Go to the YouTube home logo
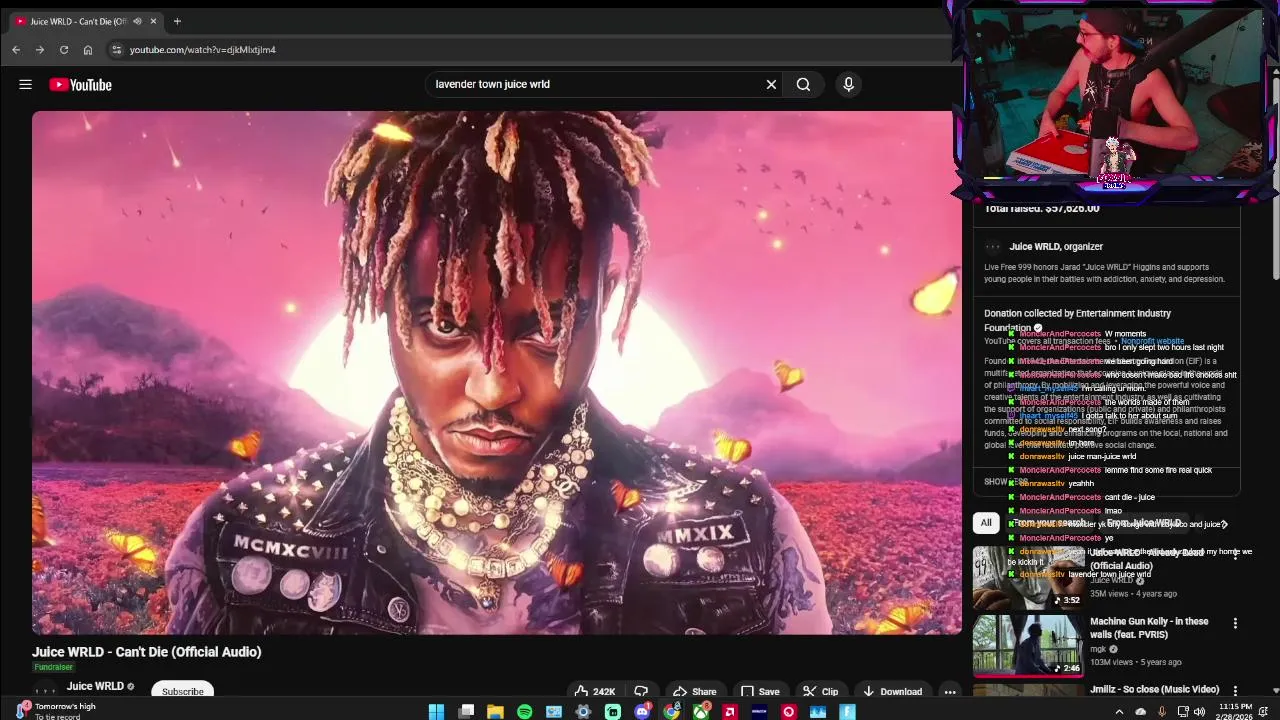Screen dimensions: 1280x720 (x=80, y=85)
